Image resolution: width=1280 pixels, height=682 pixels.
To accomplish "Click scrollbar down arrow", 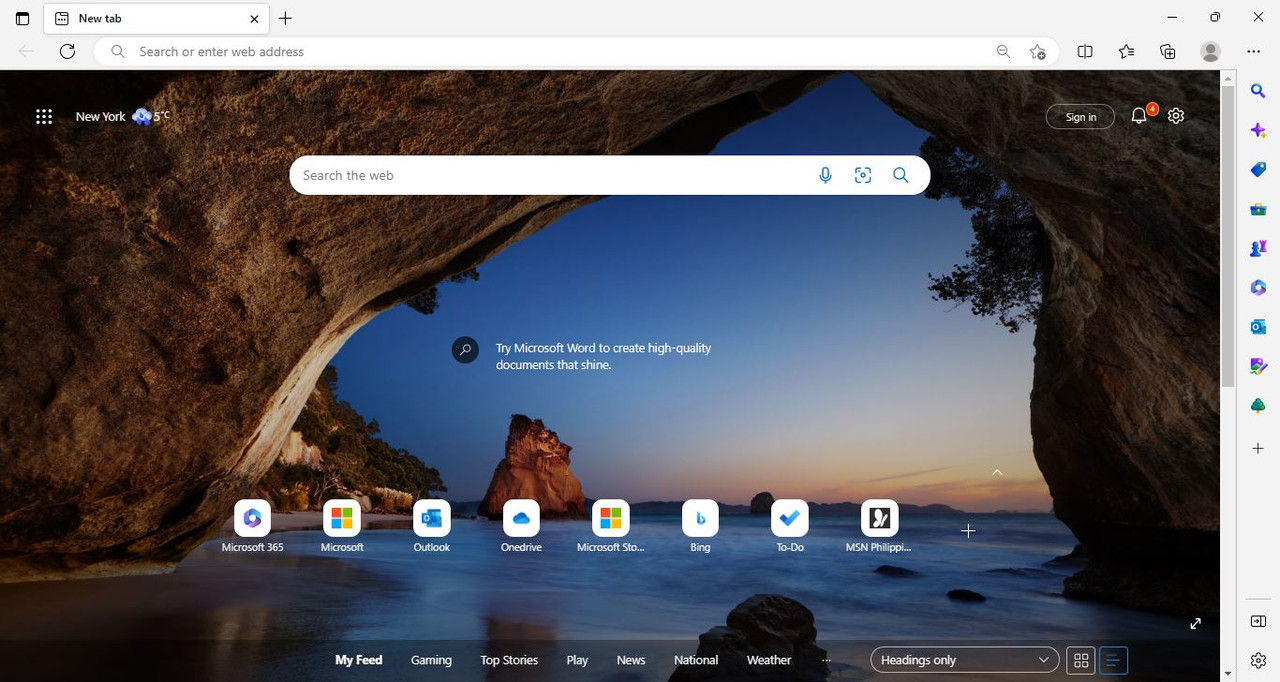I will click(1228, 675).
